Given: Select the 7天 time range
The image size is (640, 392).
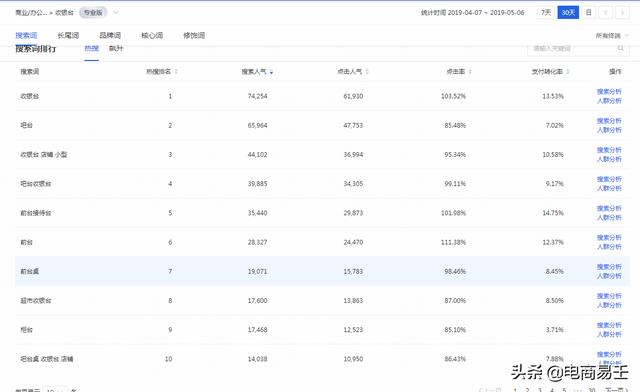Looking at the screenshot, I should tap(546, 13).
